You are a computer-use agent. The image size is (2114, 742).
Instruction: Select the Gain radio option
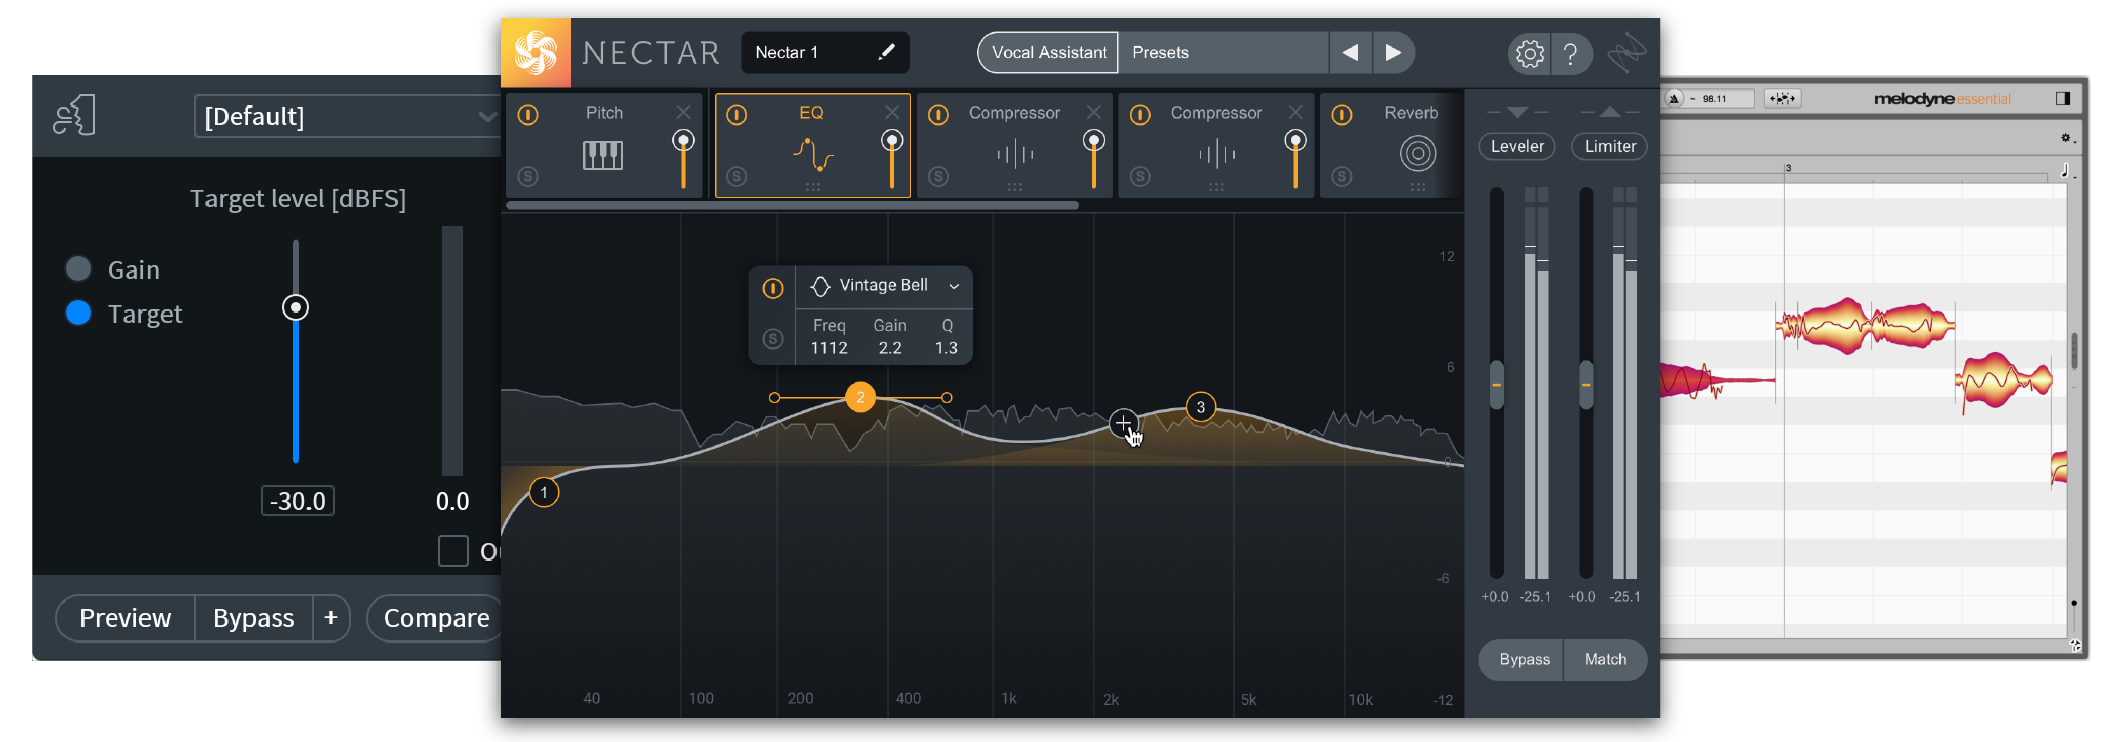(78, 269)
